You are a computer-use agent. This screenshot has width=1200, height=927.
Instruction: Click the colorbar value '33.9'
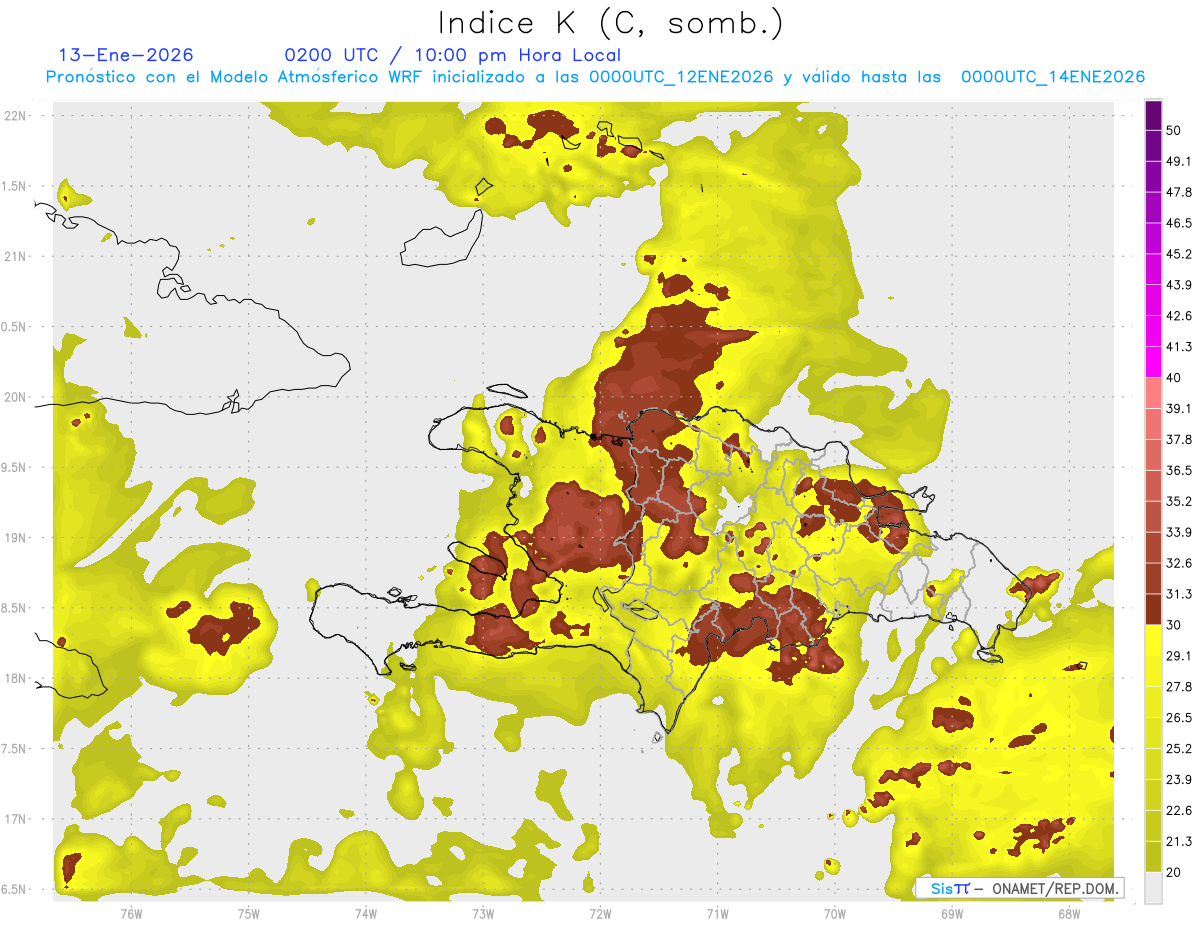[1179, 532]
